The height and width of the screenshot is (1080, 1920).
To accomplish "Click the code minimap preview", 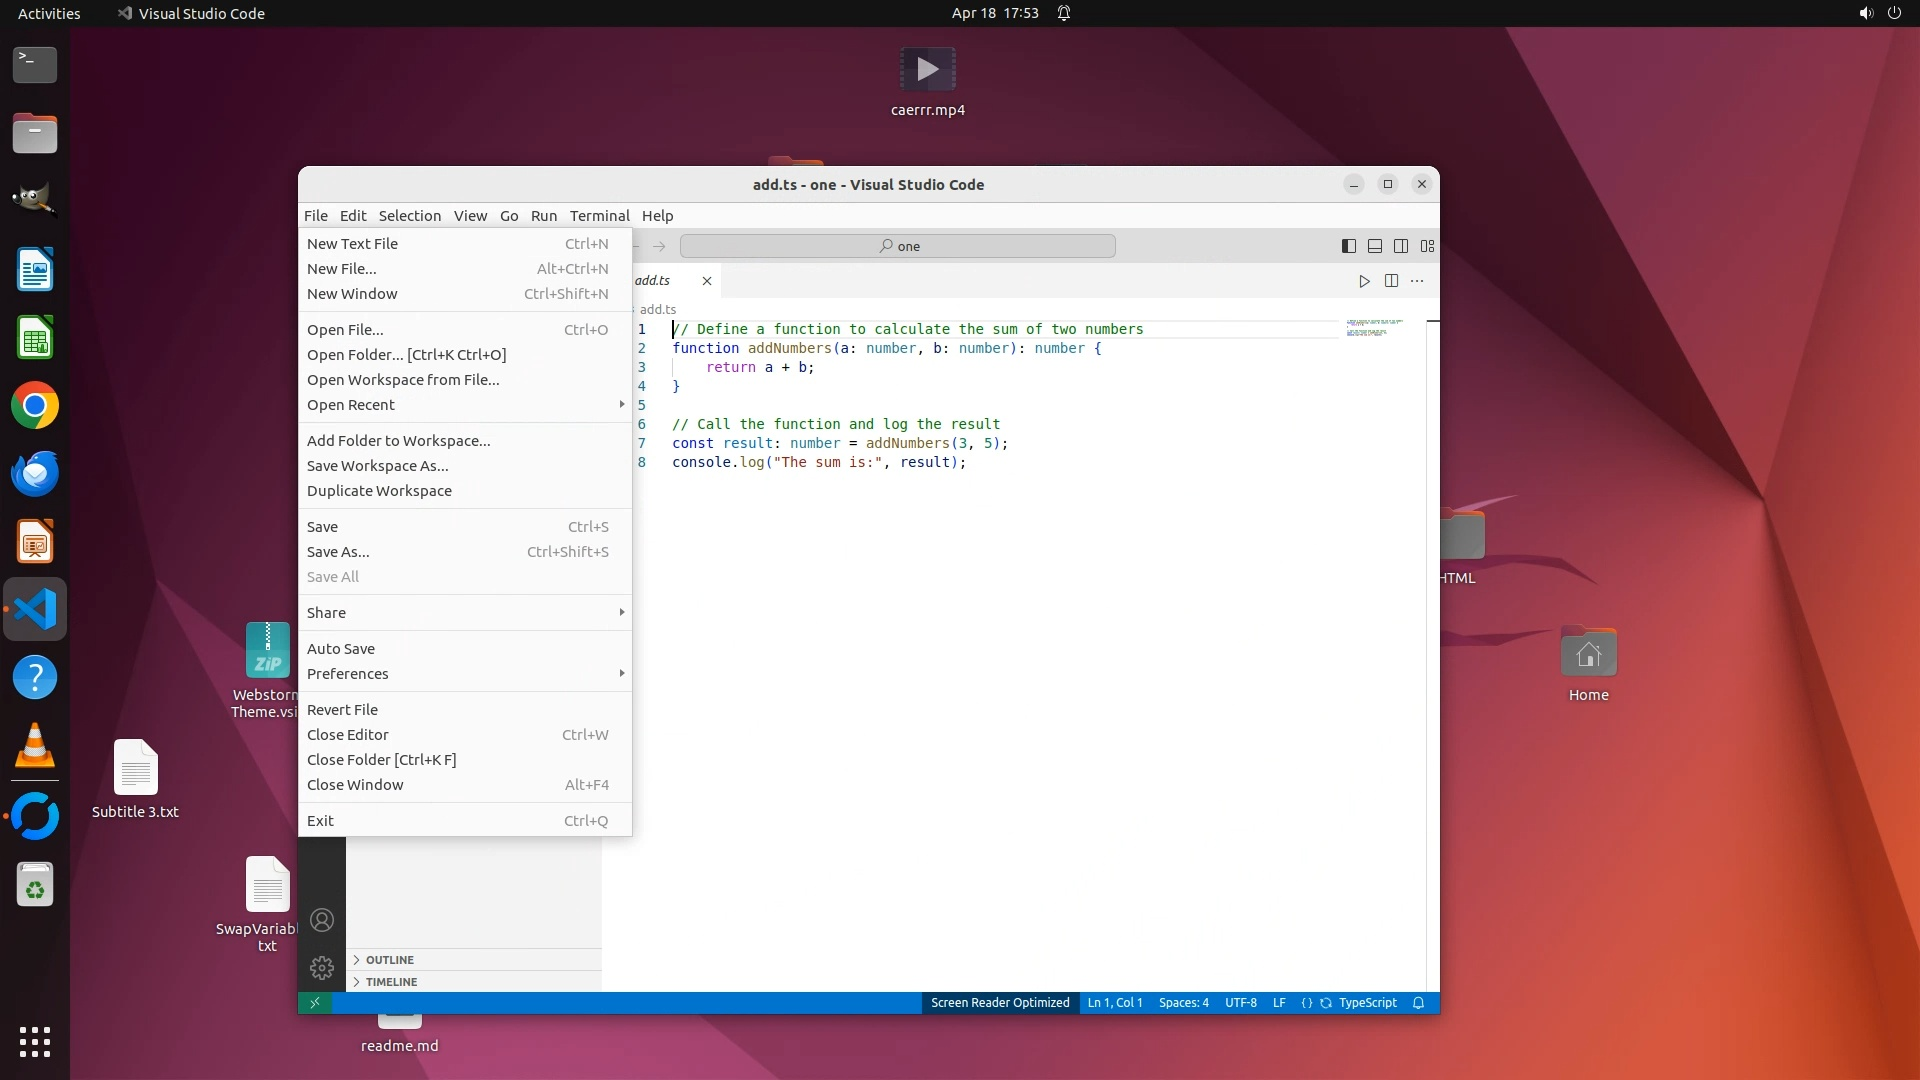I will tap(1373, 328).
